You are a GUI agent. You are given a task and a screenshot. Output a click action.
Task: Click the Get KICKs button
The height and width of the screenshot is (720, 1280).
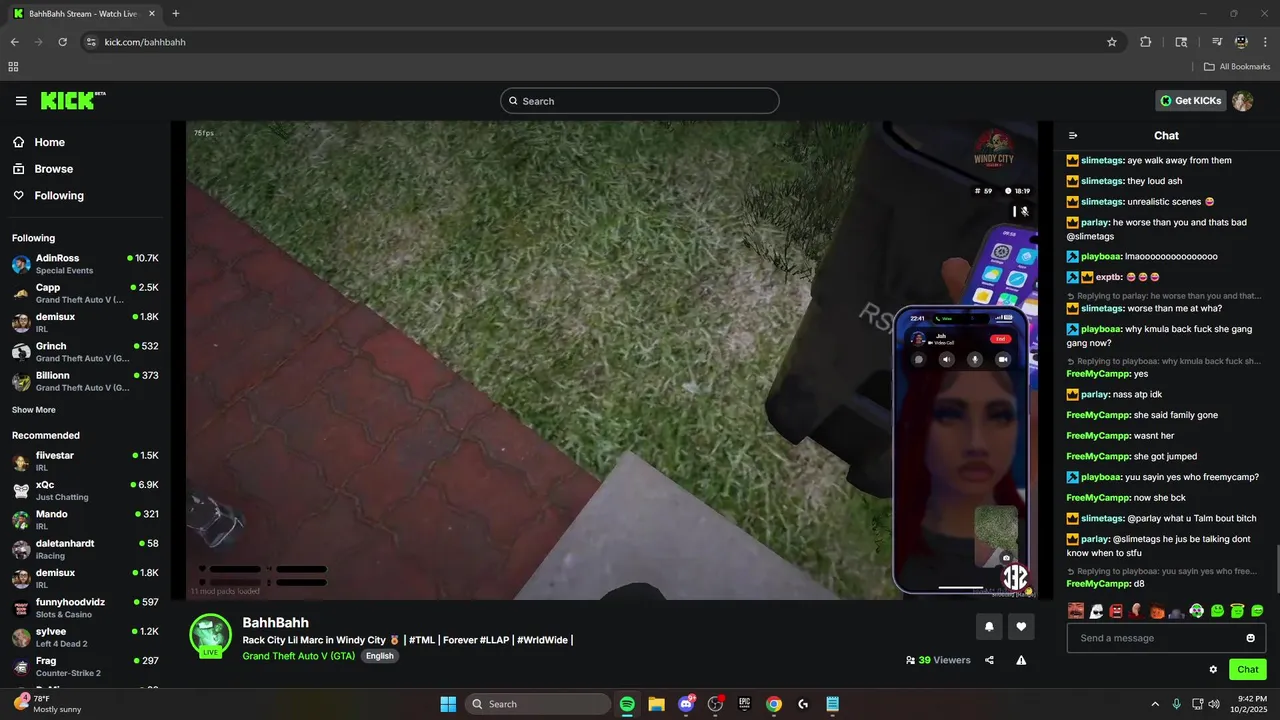tap(1191, 101)
